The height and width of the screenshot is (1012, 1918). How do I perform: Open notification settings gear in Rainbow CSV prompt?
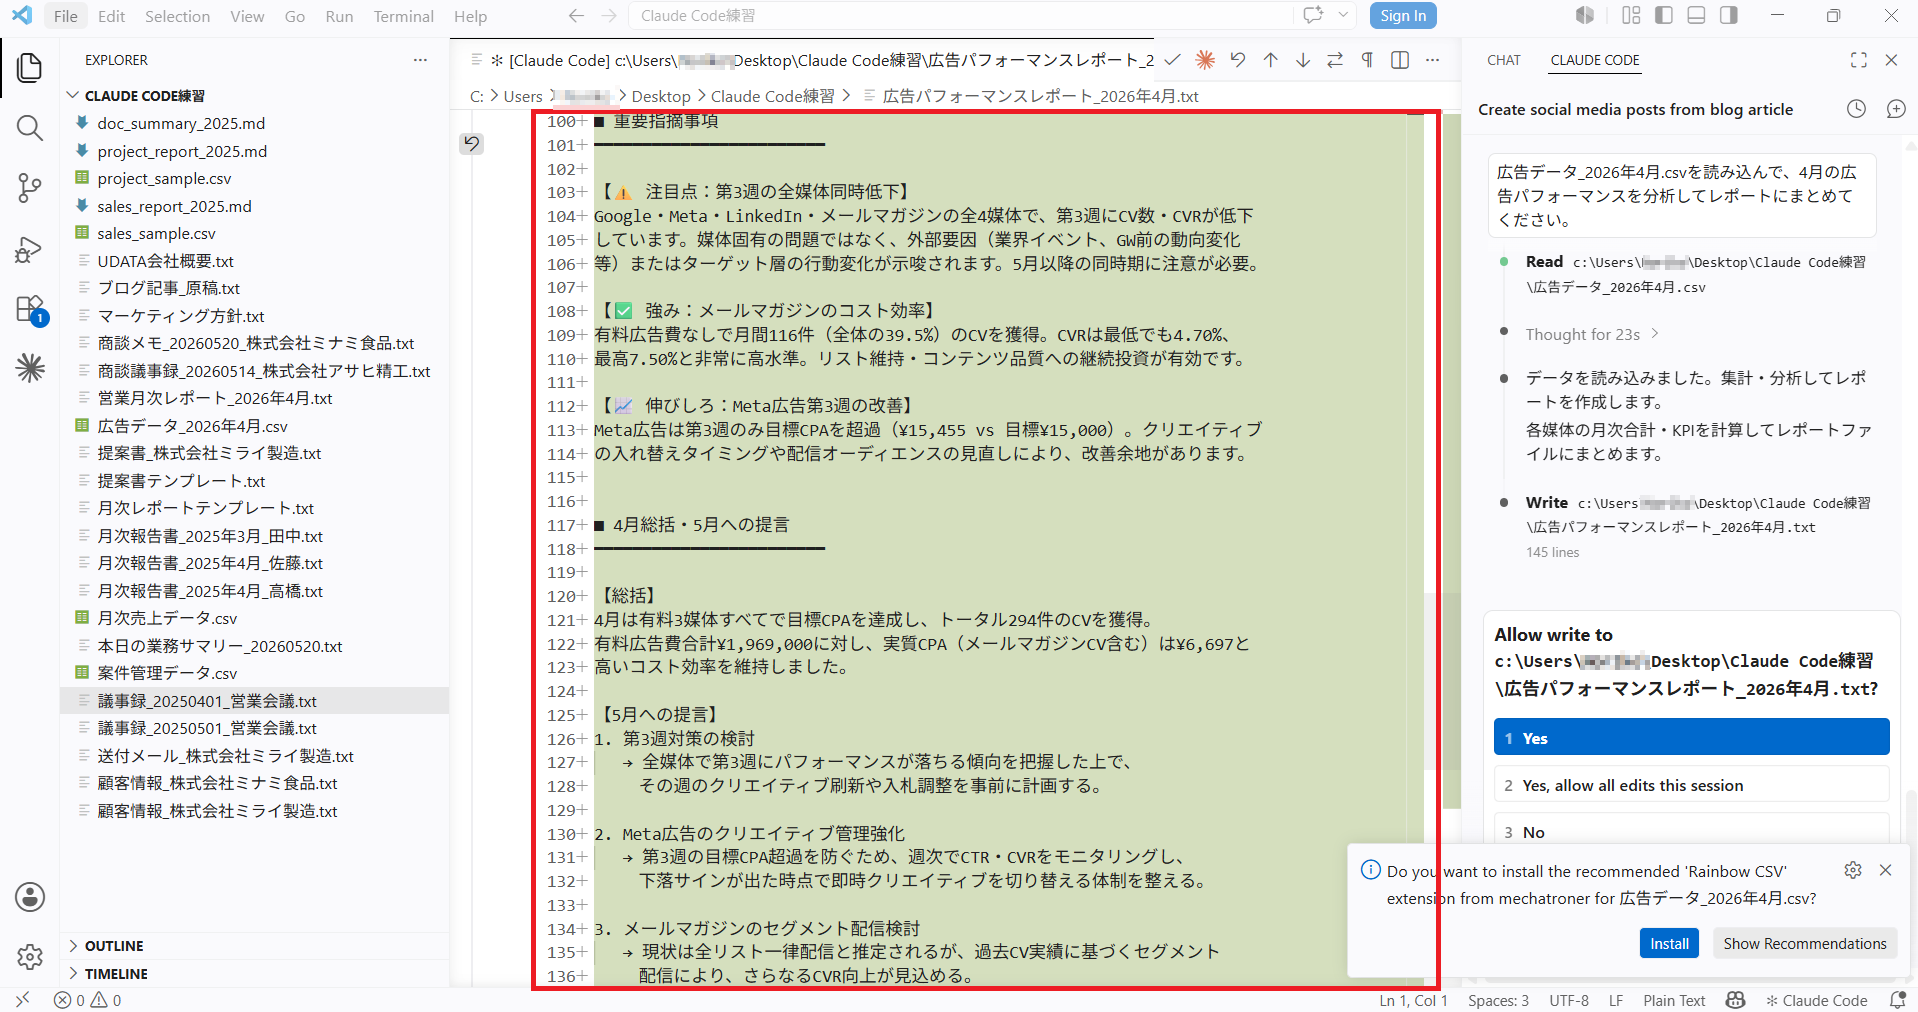coord(1853,870)
